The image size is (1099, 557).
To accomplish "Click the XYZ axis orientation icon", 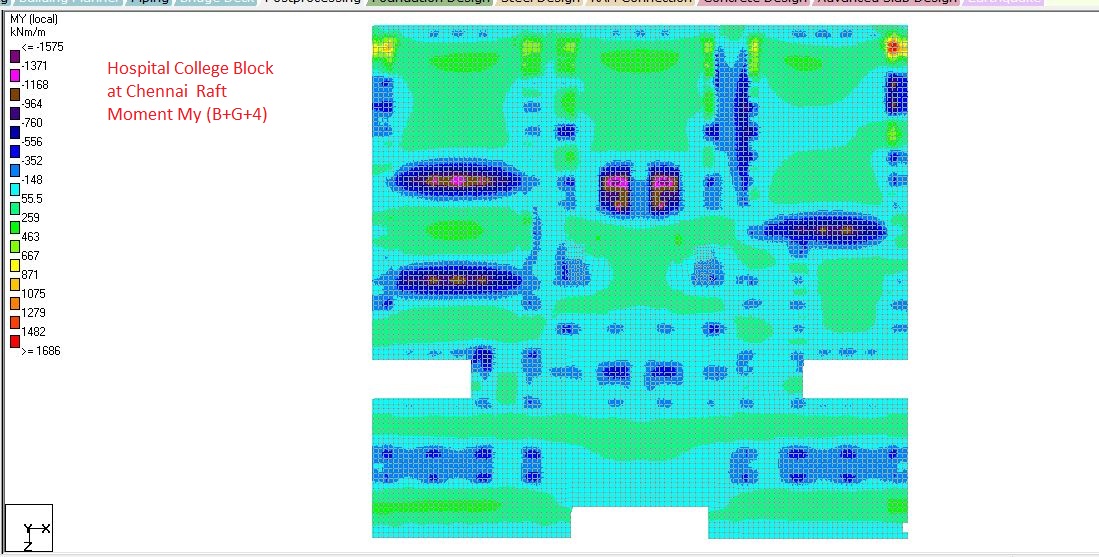I will point(29,528).
